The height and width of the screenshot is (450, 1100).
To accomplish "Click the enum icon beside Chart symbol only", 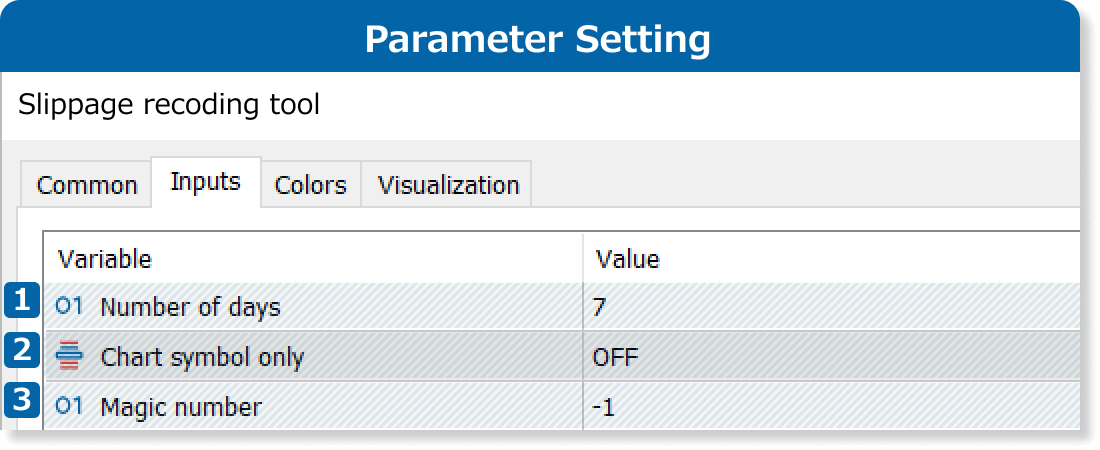I will tap(69, 356).
